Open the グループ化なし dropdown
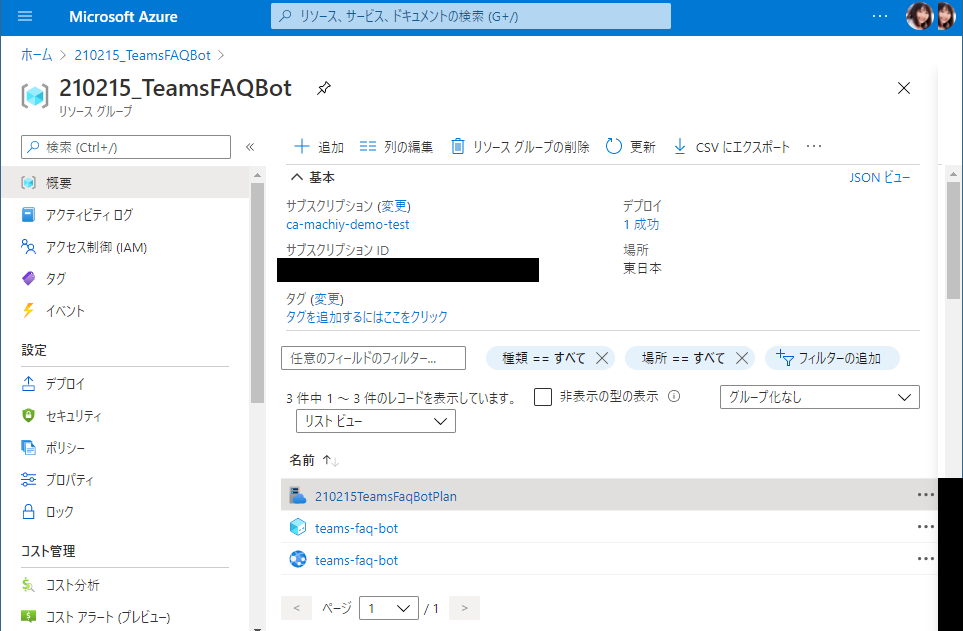The height and width of the screenshot is (631, 963). pyautogui.click(x=820, y=397)
